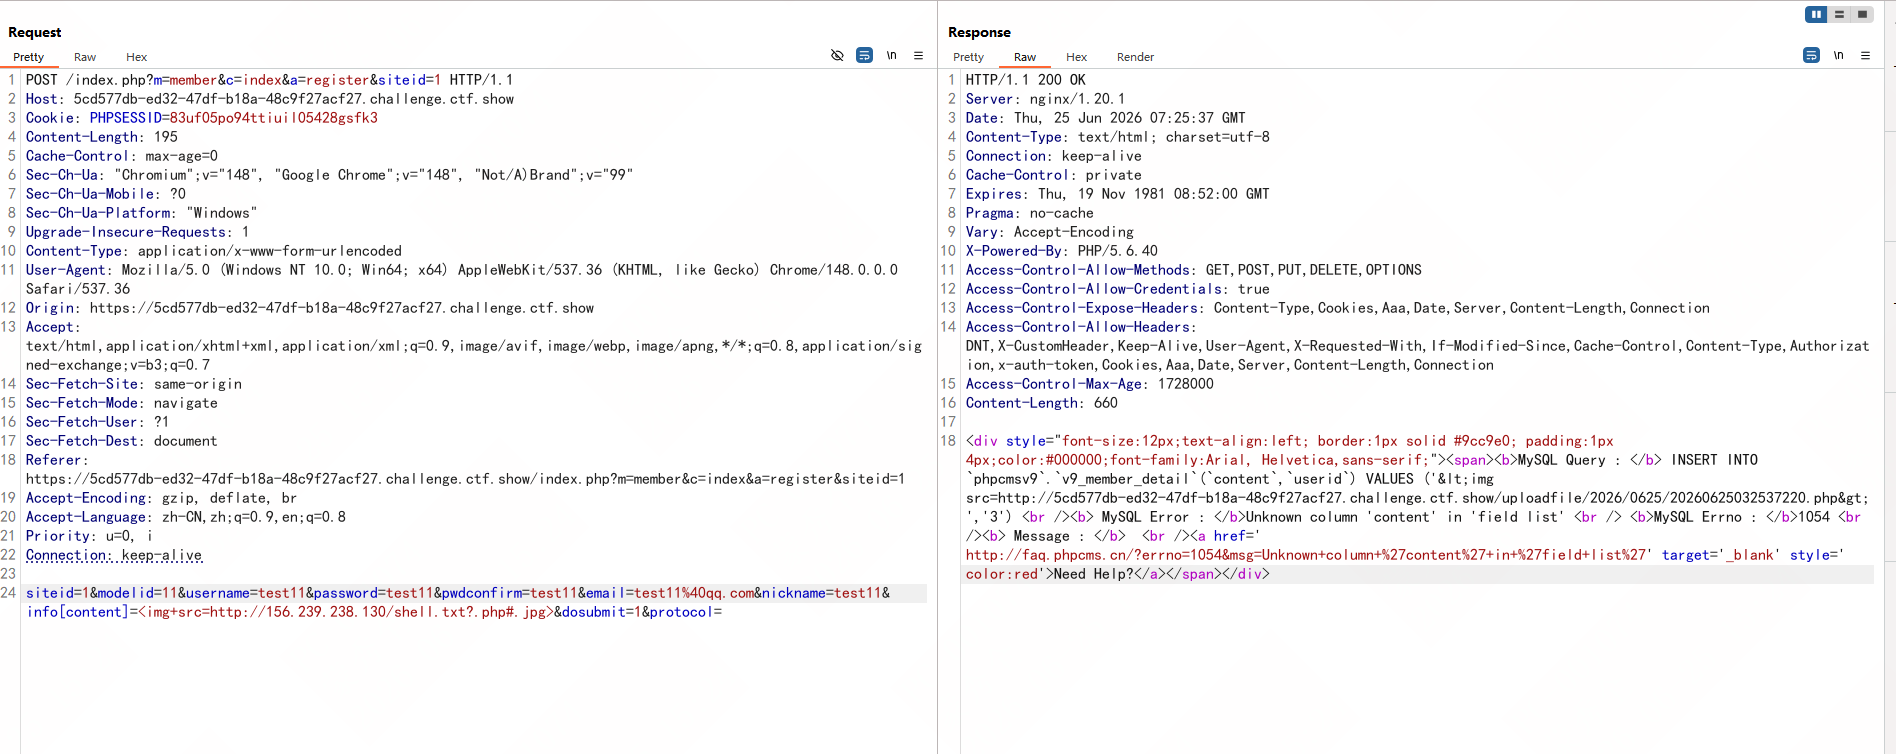Toggle hide non-printable eye icon in Request
1896x754 pixels.
(837, 55)
